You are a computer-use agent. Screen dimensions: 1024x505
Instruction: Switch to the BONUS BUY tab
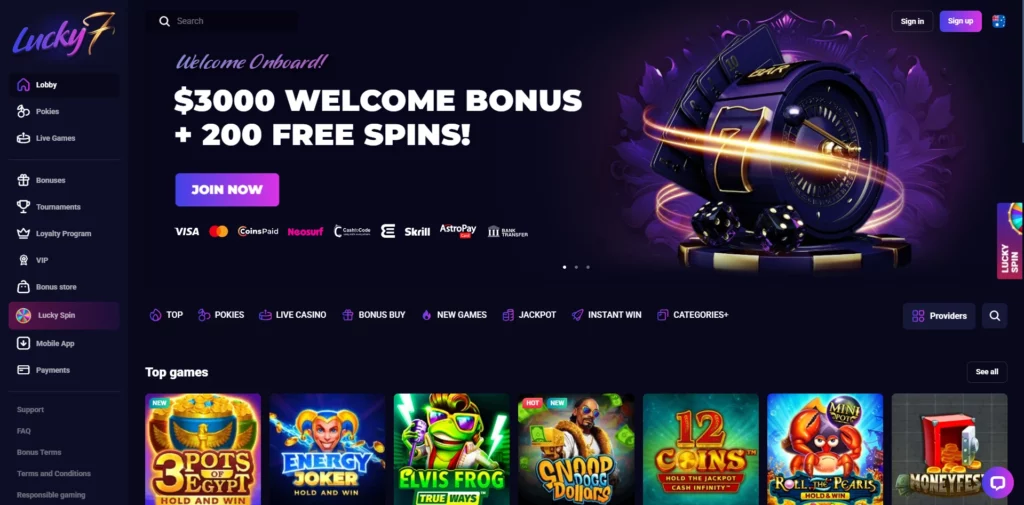[374, 315]
